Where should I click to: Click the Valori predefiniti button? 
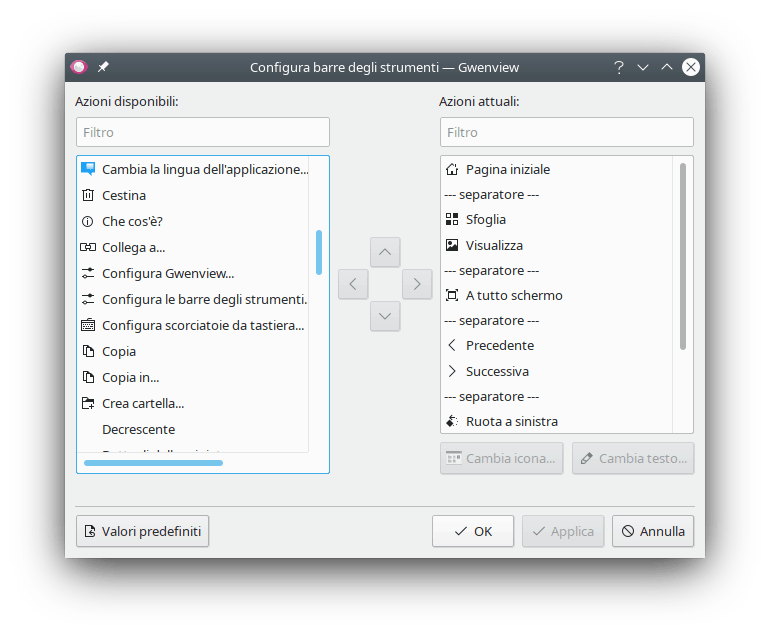pyautogui.click(x=142, y=531)
